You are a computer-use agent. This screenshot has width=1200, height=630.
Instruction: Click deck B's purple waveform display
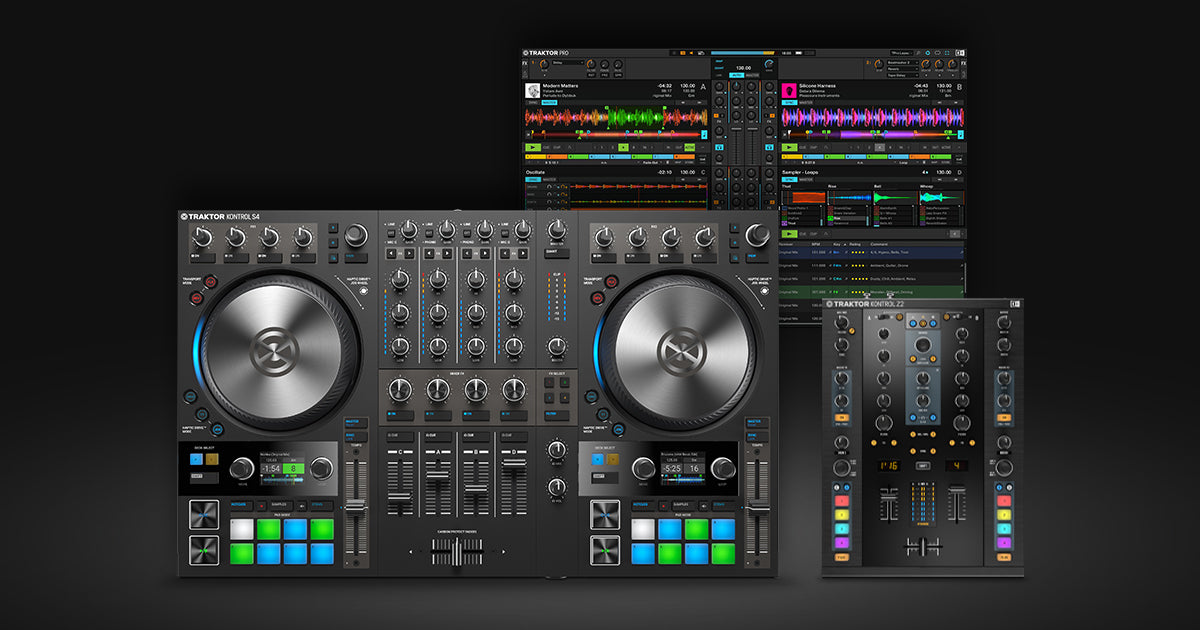(873, 117)
